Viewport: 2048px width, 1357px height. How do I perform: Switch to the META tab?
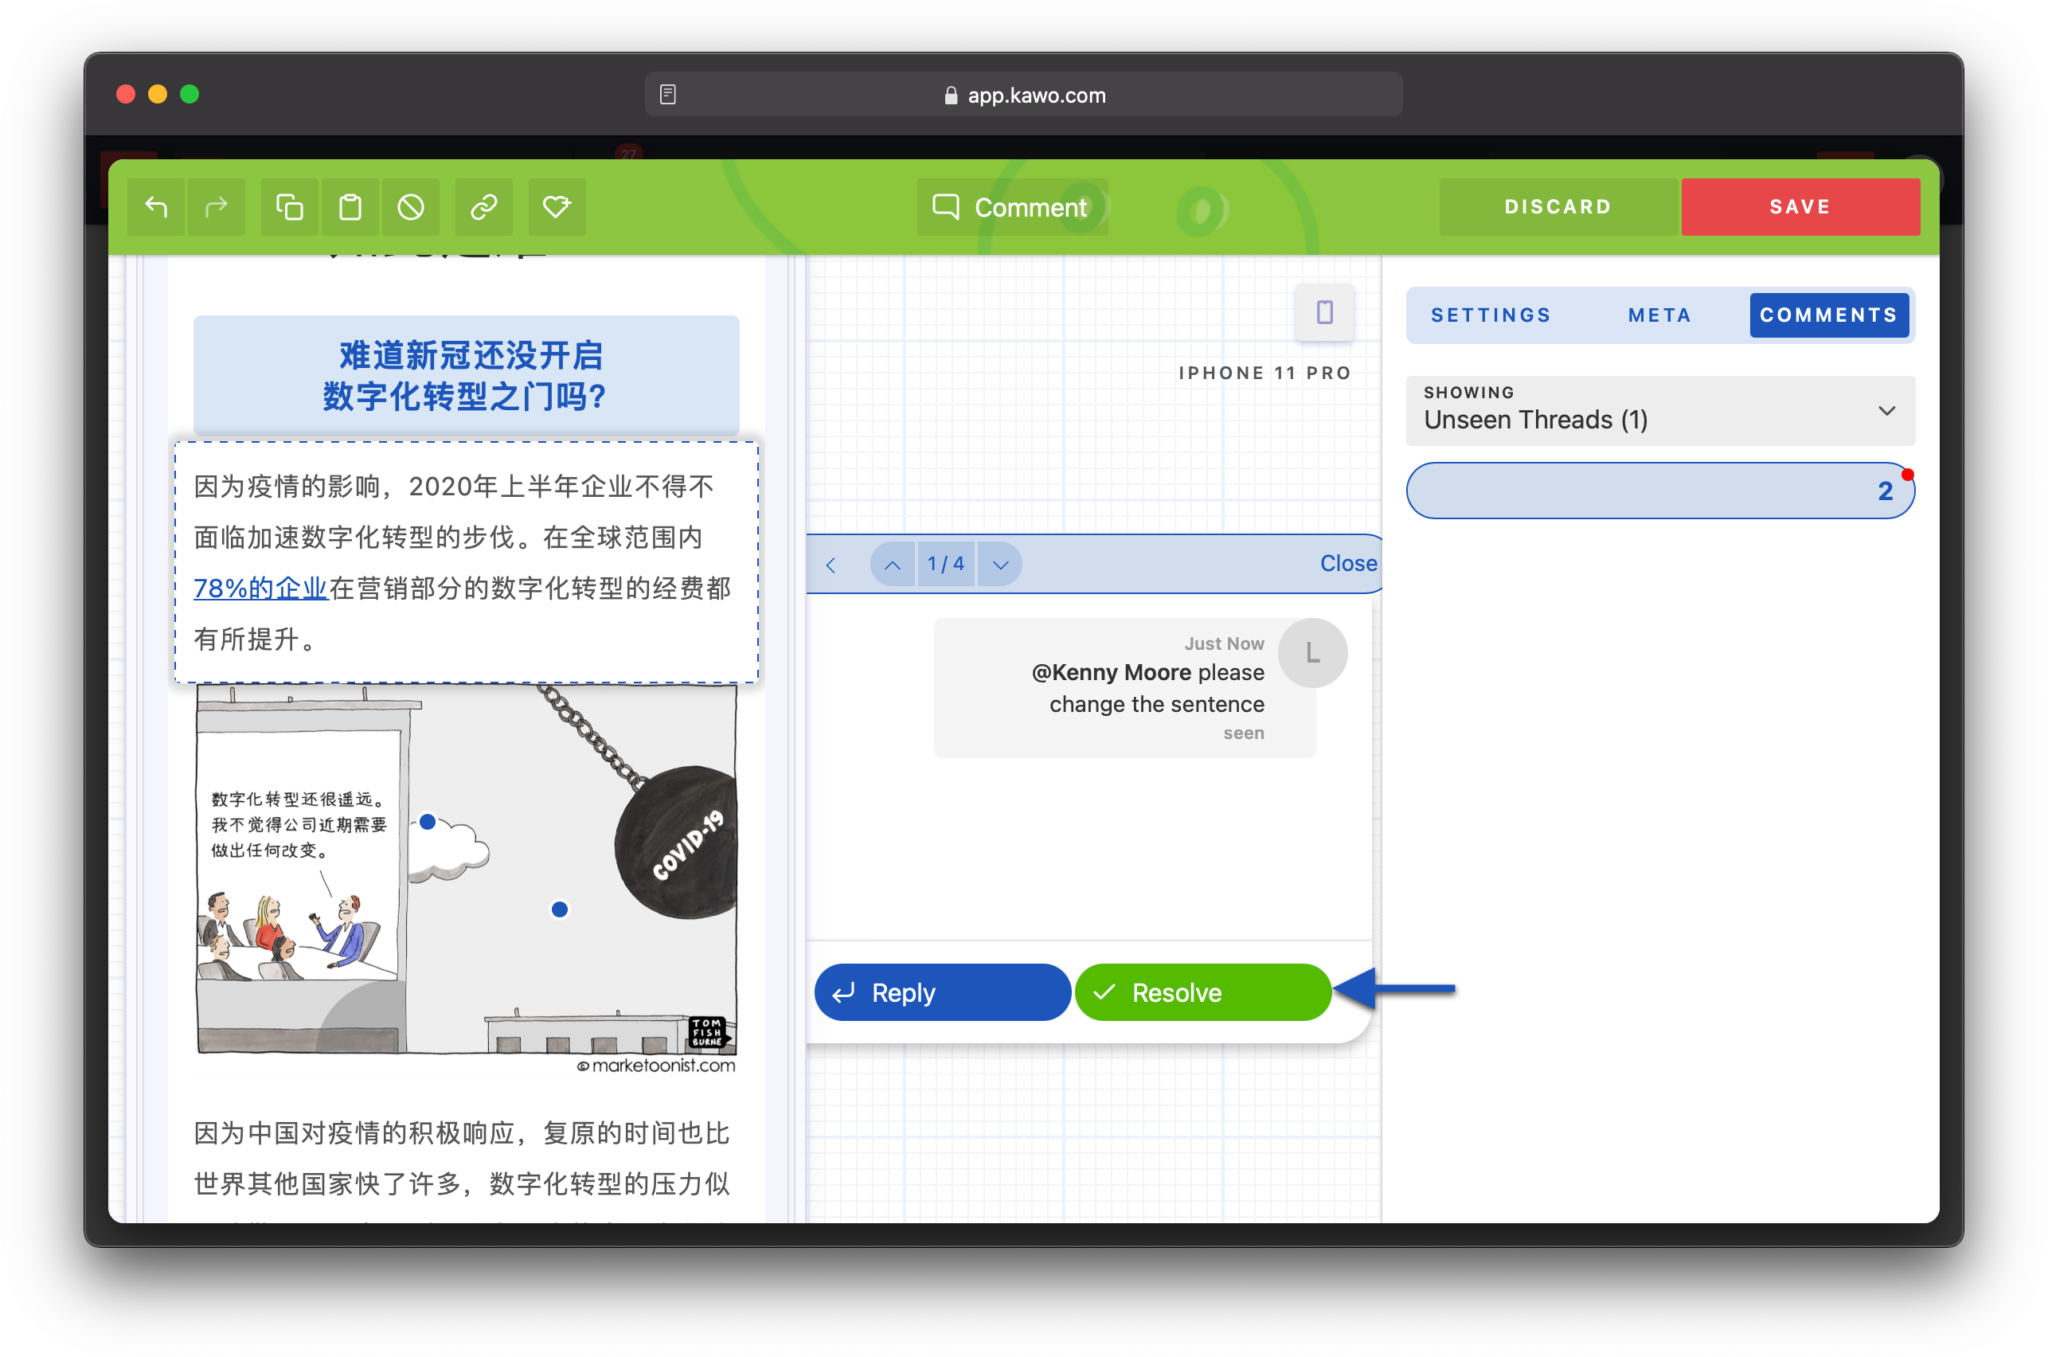click(x=1658, y=315)
